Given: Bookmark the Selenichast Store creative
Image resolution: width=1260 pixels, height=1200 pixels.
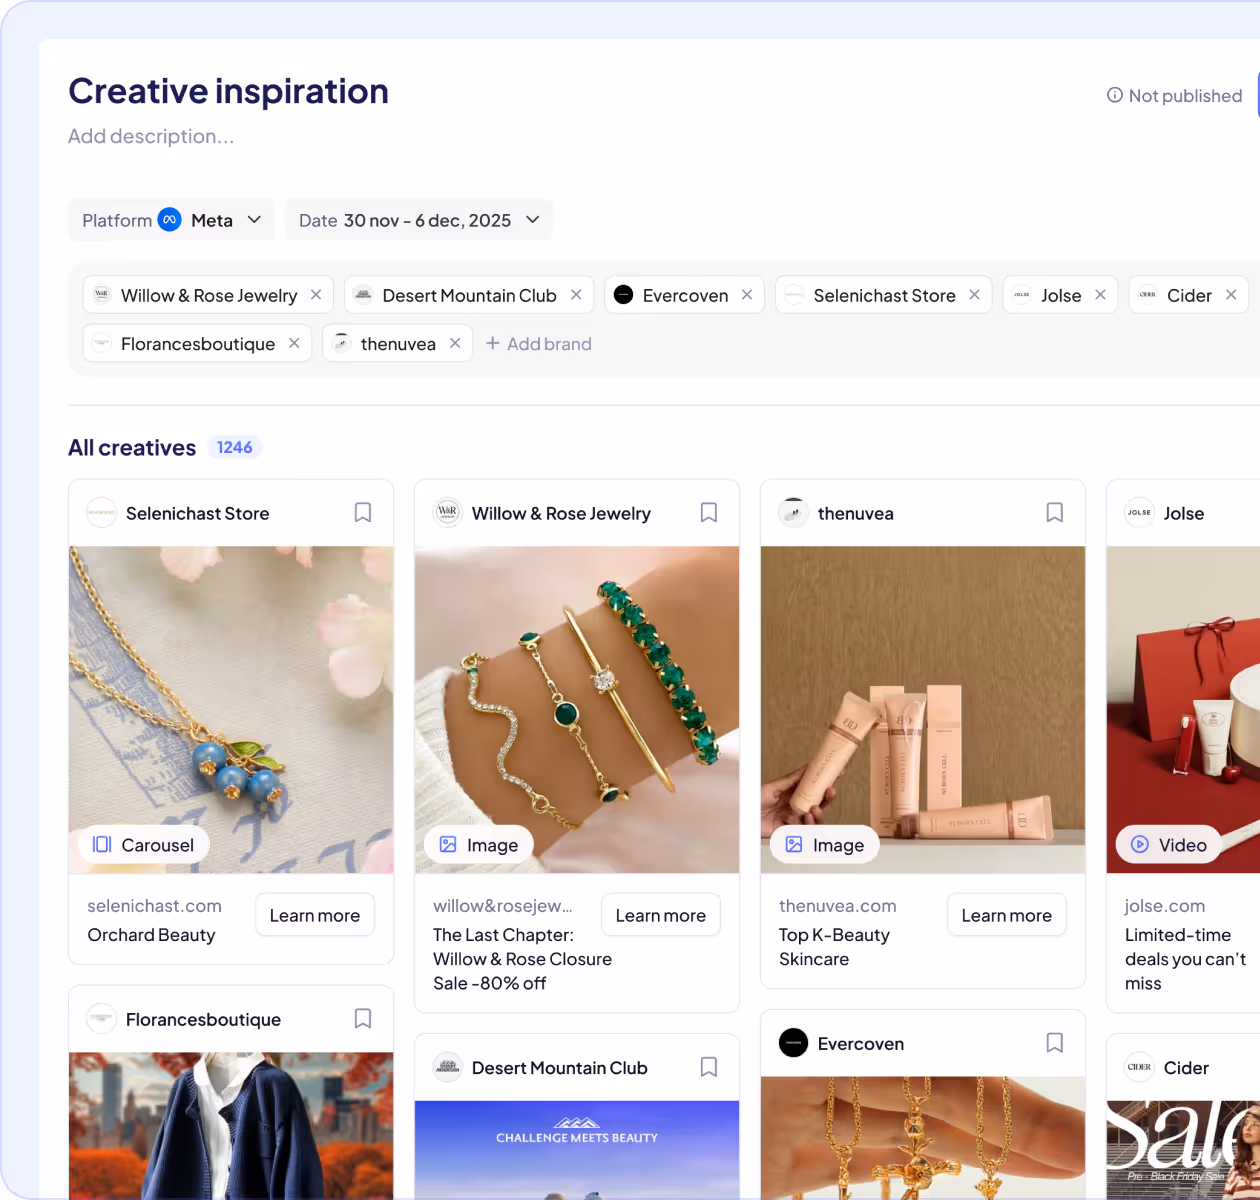Looking at the screenshot, I should click(x=363, y=513).
